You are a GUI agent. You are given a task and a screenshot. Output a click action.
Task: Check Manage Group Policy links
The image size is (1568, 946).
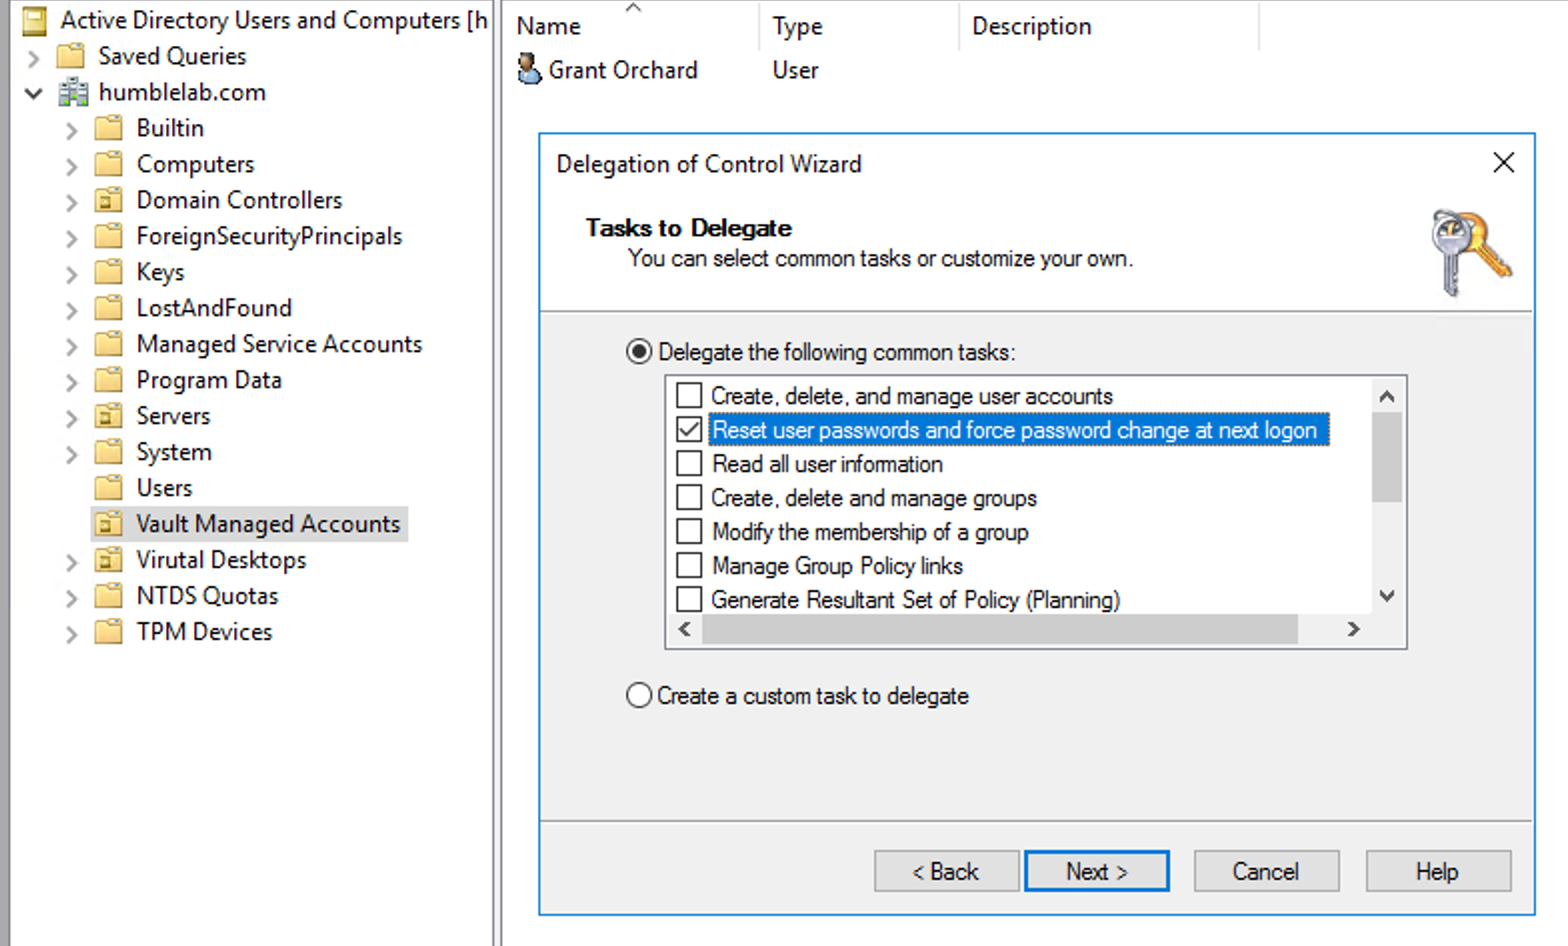pos(689,566)
